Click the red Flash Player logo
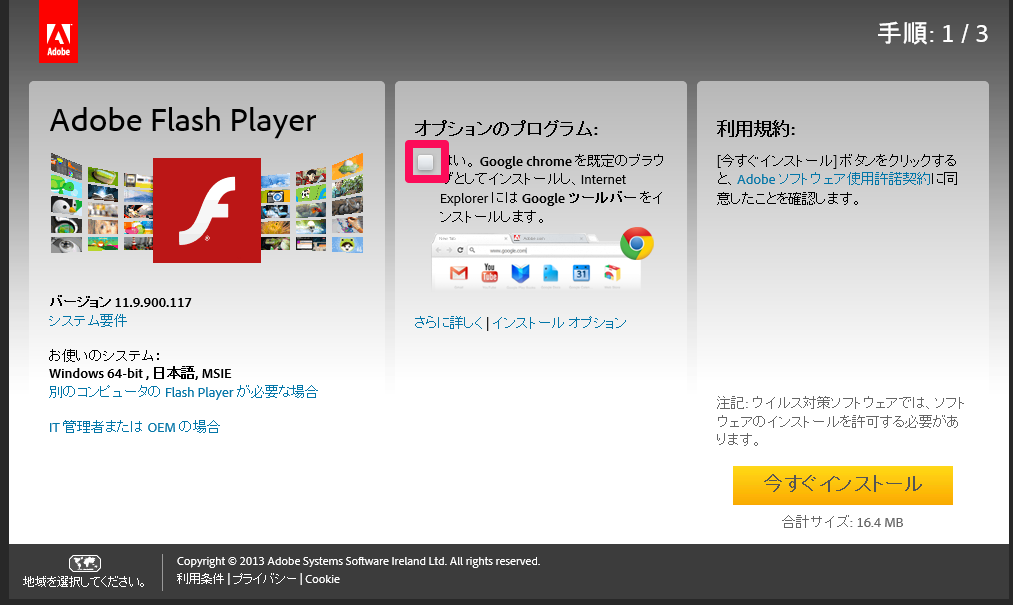The width and height of the screenshot is (1013, 605). pos(207,210)
